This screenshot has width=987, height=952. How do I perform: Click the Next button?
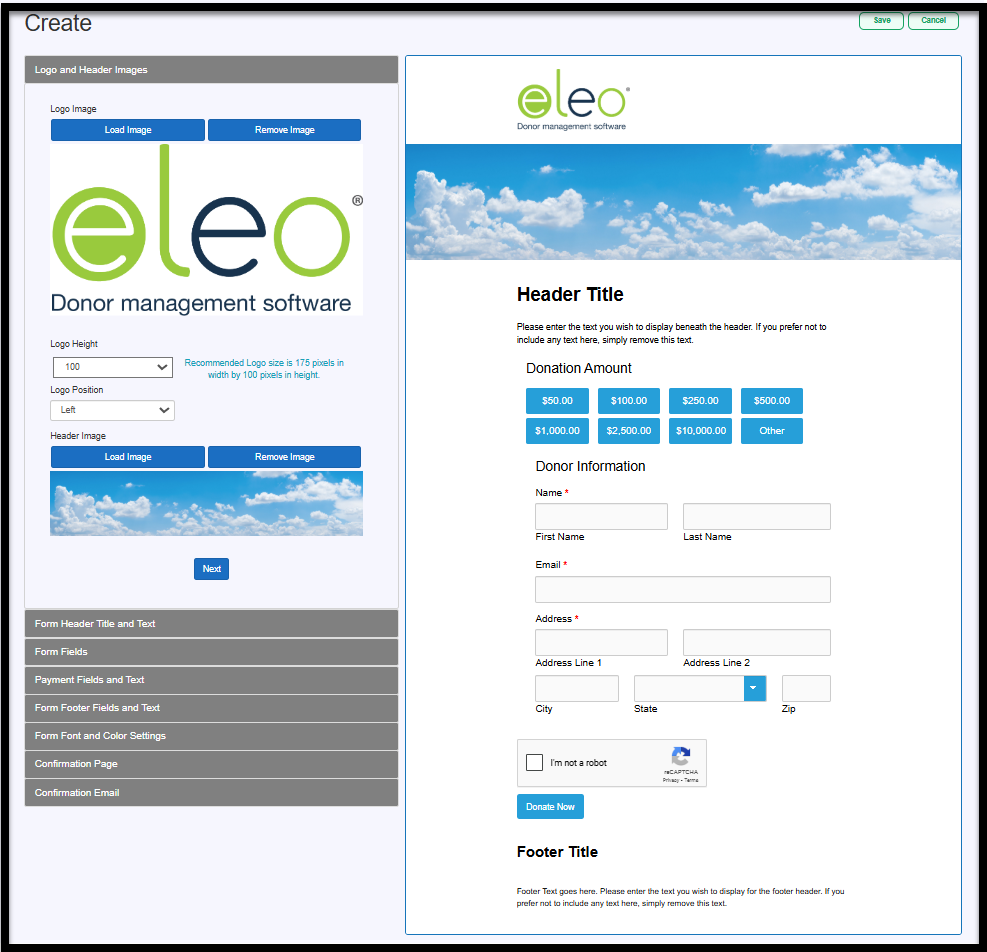[x=212, y=569]
